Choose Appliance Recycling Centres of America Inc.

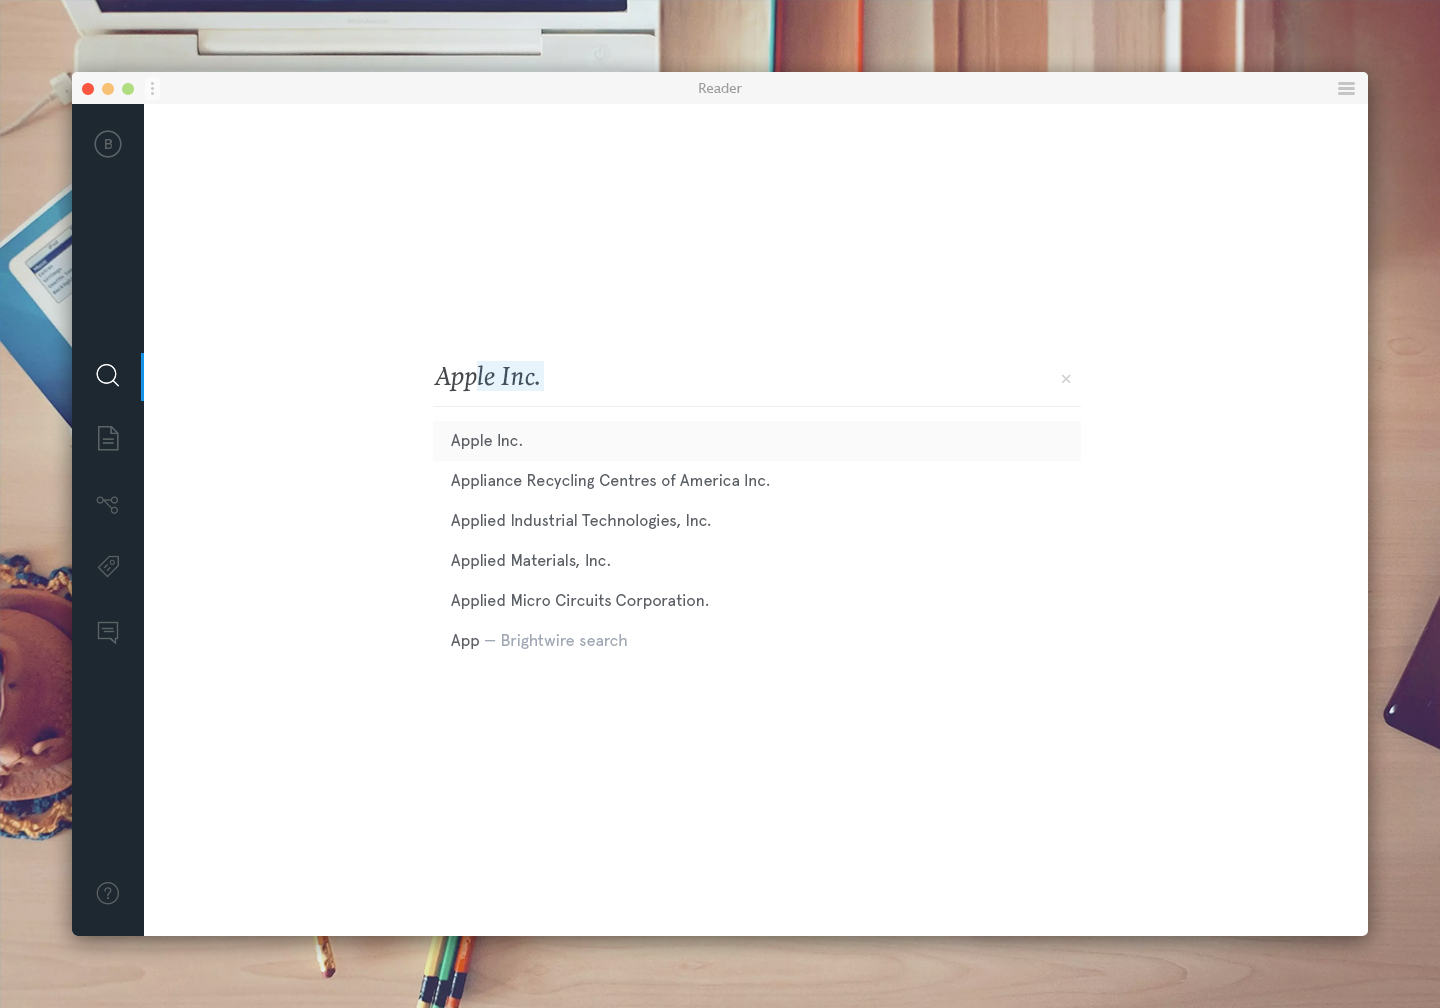click(756, 481)
